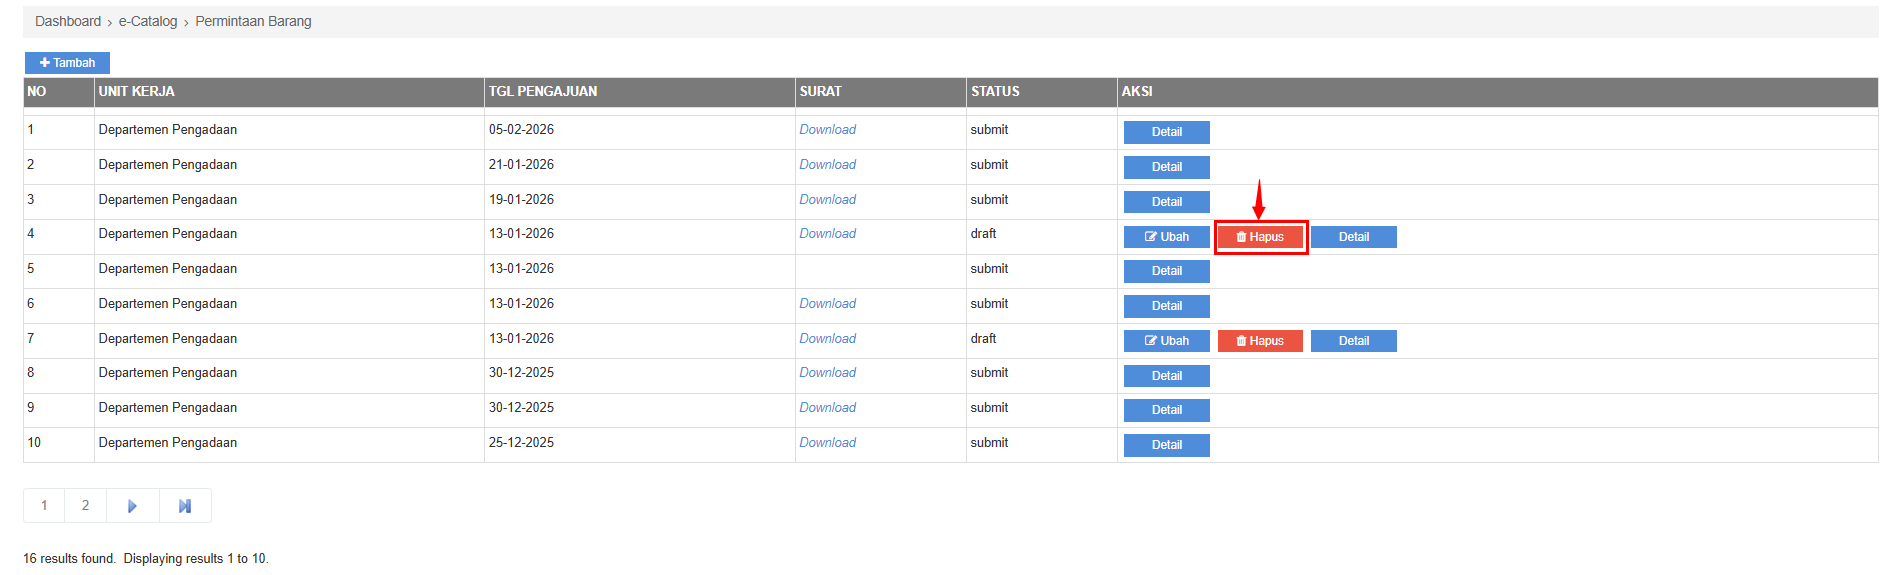Viewport: 1895px width, 575px height.
Task: Edit row 7 using Ubah button
Action: tap(1166, 341)
